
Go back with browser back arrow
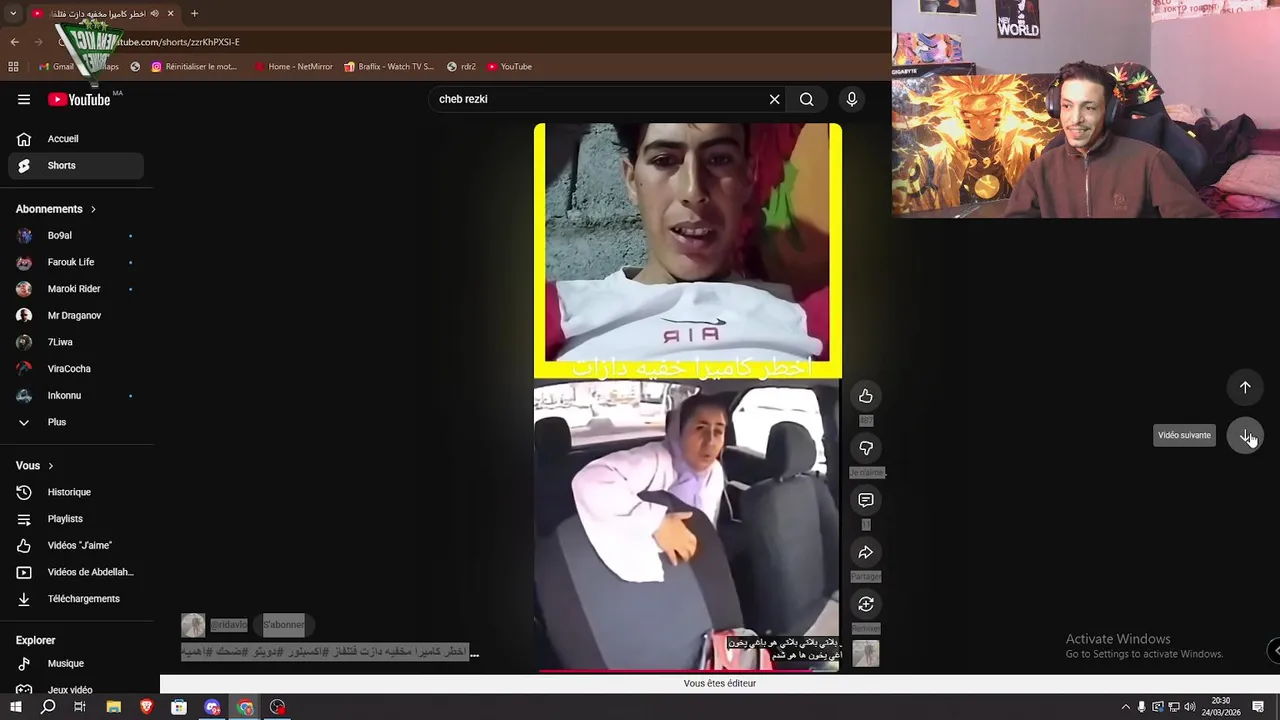click(x=14, y=42)
